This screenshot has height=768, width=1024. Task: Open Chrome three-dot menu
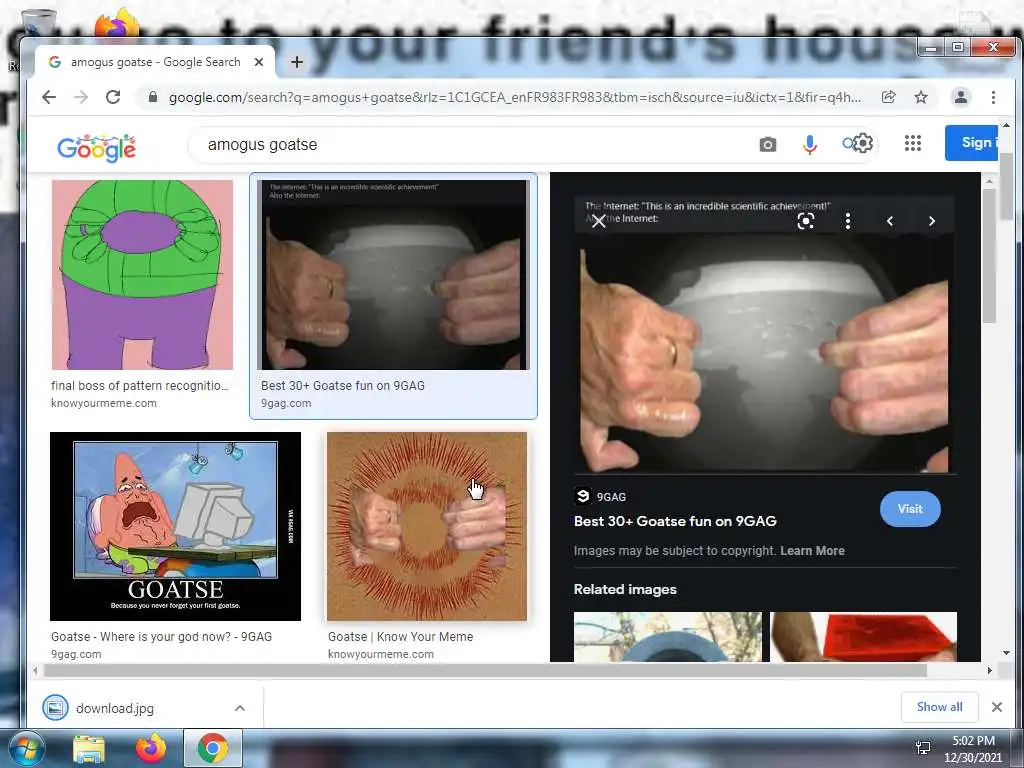pyautogui.click(x=993, y=97)
